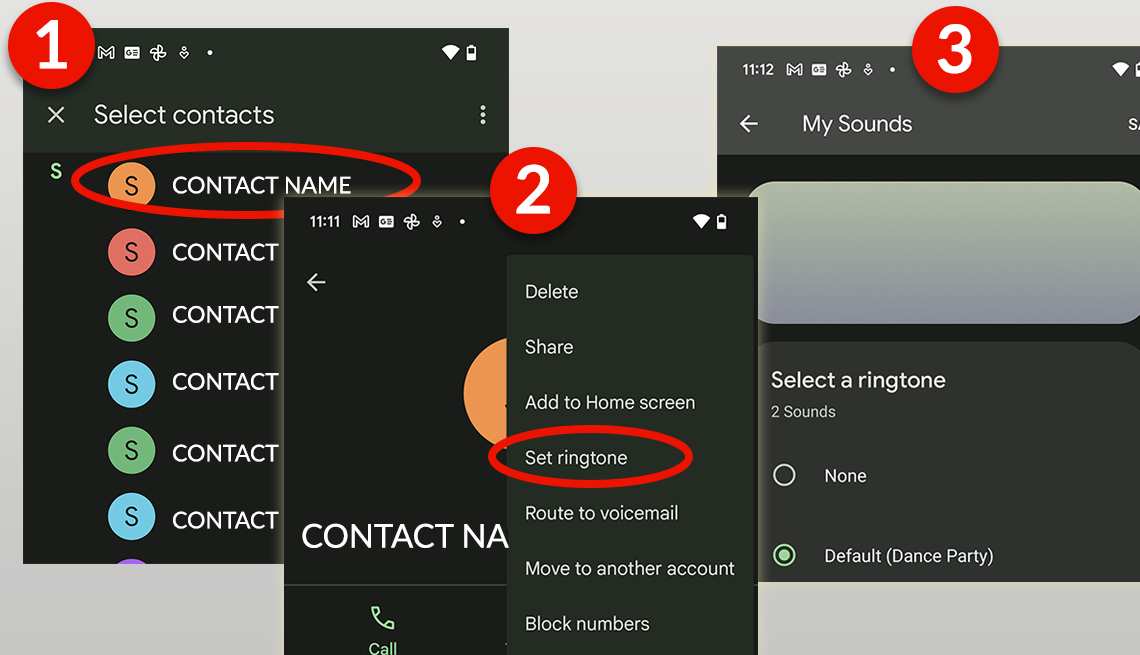Tap the Gmail icon in the 11:12 status bar
The height and width of the screenshot is (655, 1140).
pyautogui.click(x=794, y=70)
